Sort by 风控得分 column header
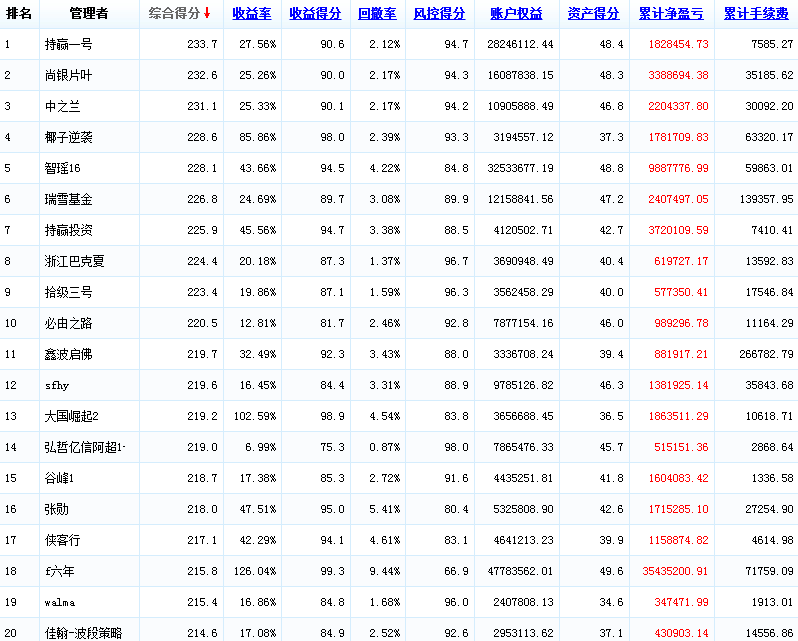Viewport: 798px width, 641px height. tap(439, 14)
